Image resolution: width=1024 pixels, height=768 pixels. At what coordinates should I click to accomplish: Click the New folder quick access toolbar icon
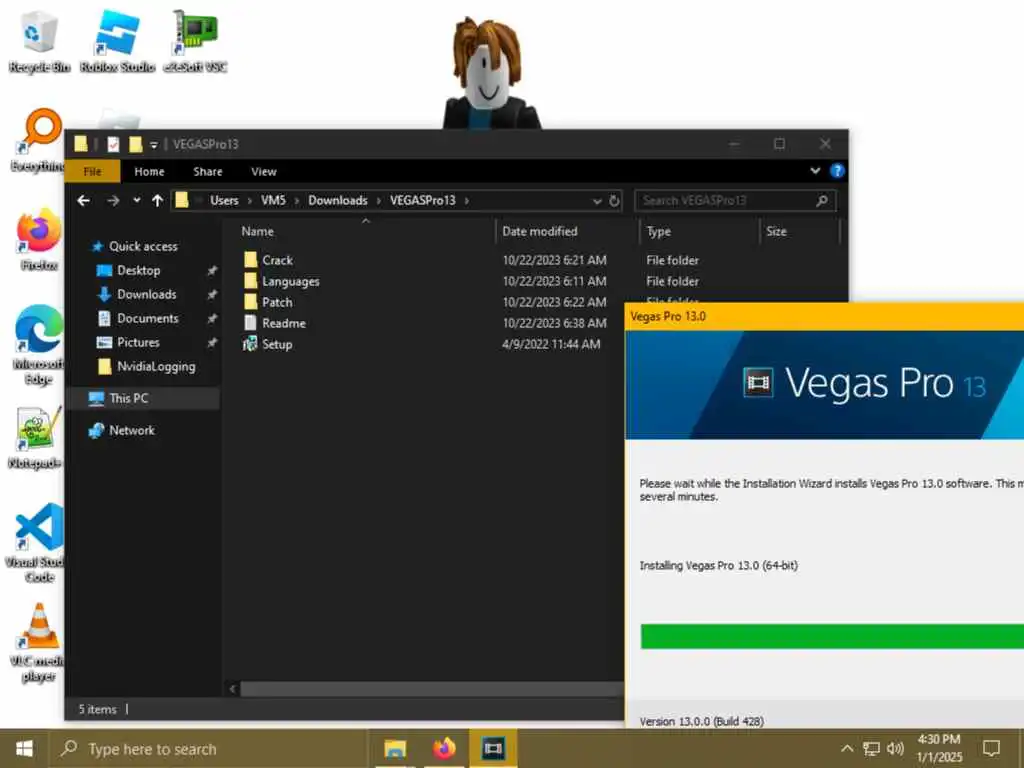click(x=135, y=144)
